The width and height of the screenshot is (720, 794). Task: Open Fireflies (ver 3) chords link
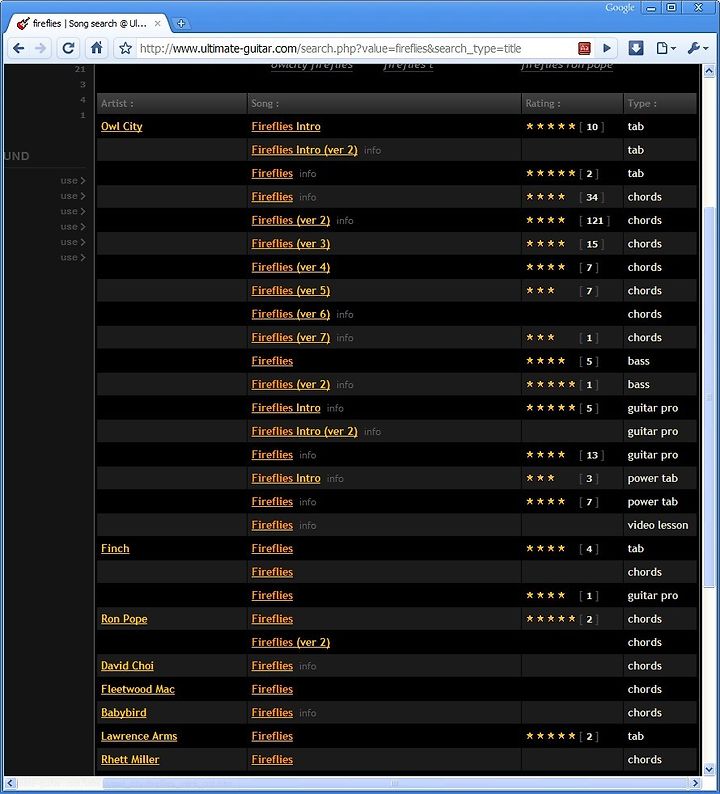click(x=290, y=244)
